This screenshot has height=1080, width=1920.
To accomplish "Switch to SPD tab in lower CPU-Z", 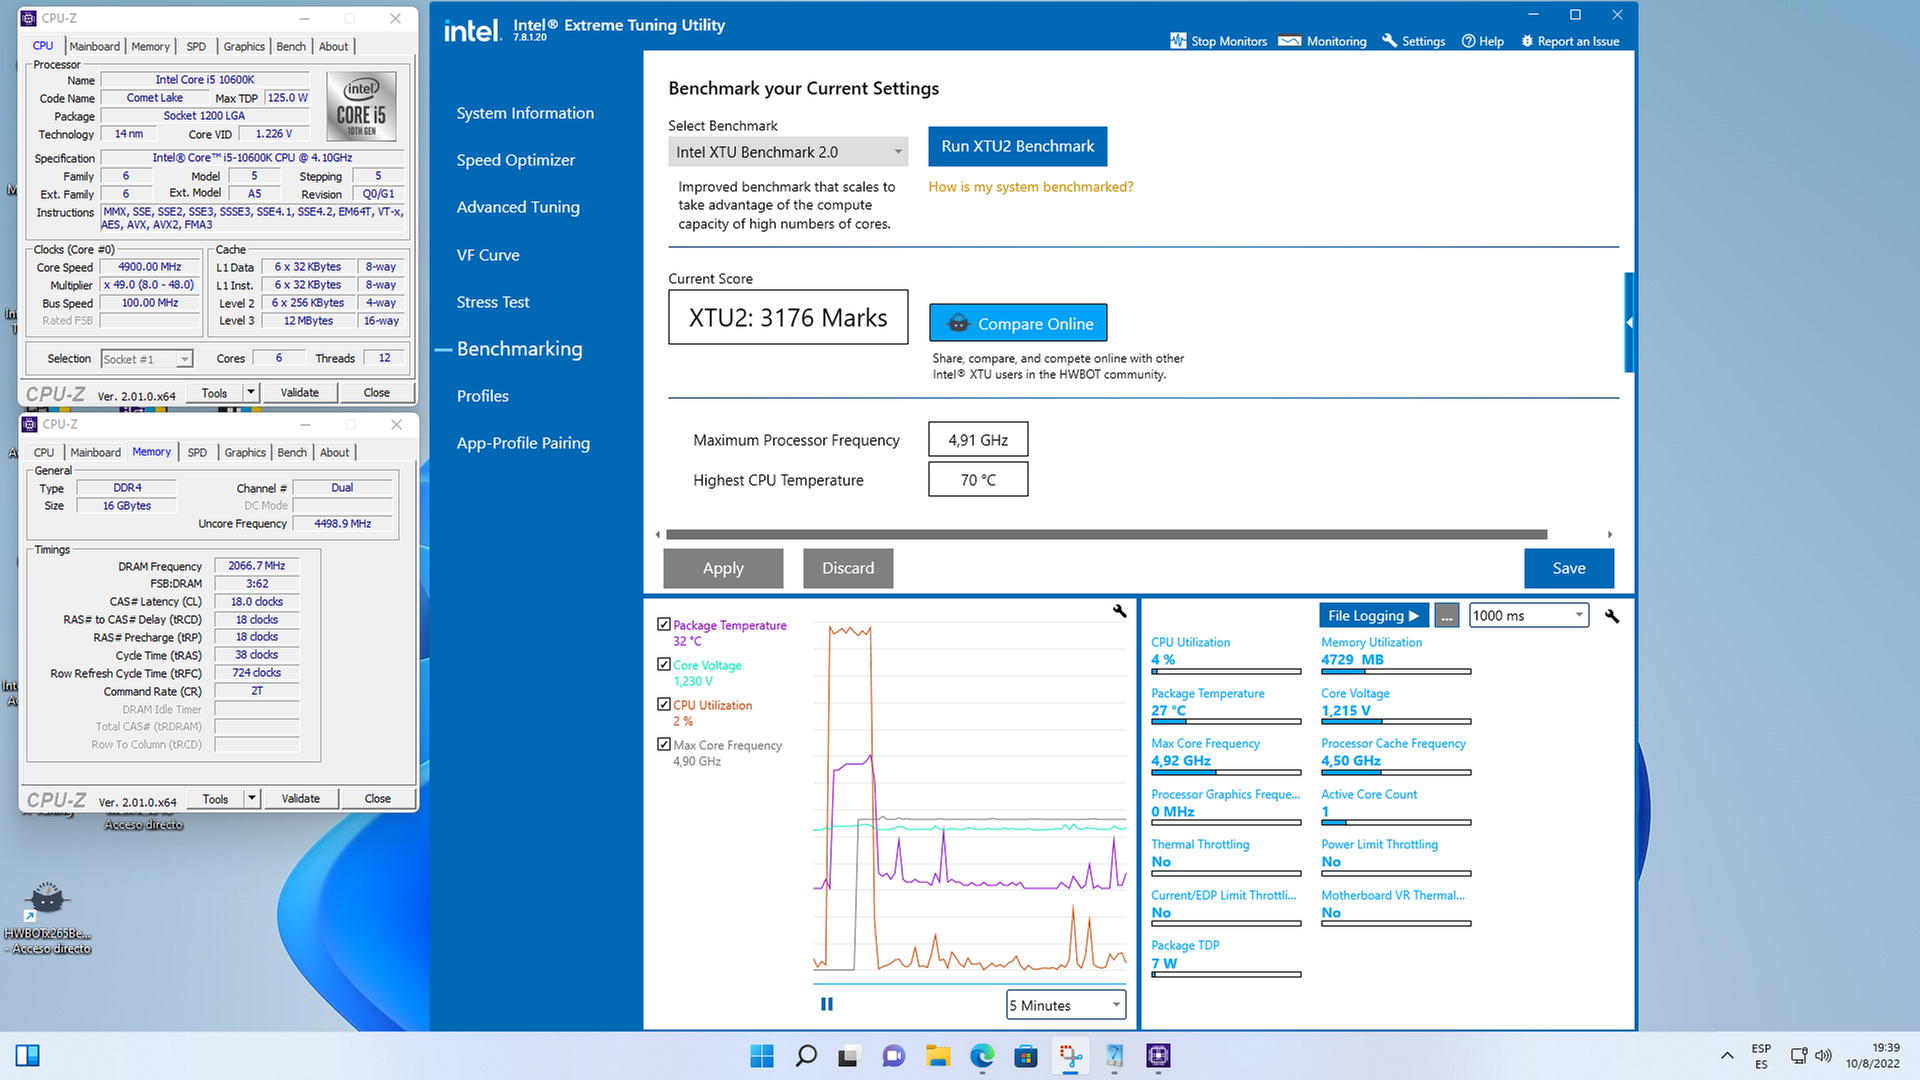I will [x=197, y=452].
